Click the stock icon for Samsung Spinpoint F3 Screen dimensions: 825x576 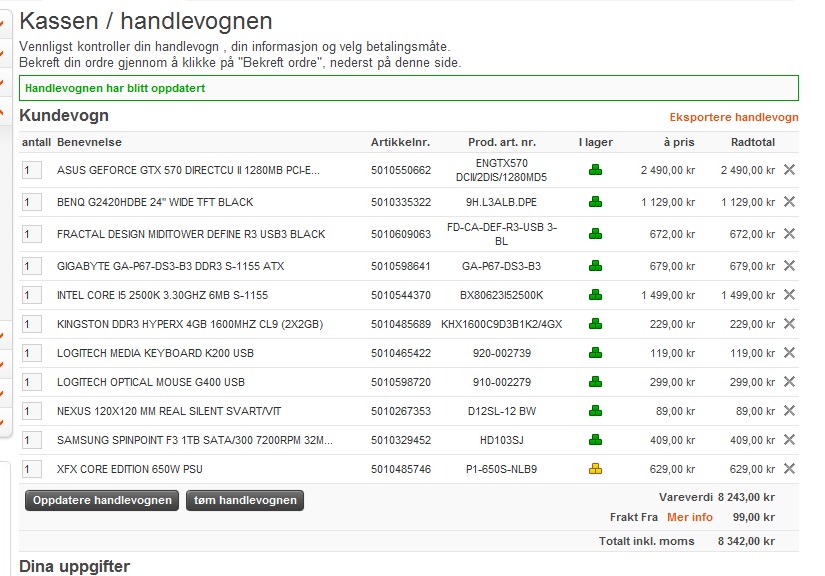(x=595, y=440)
